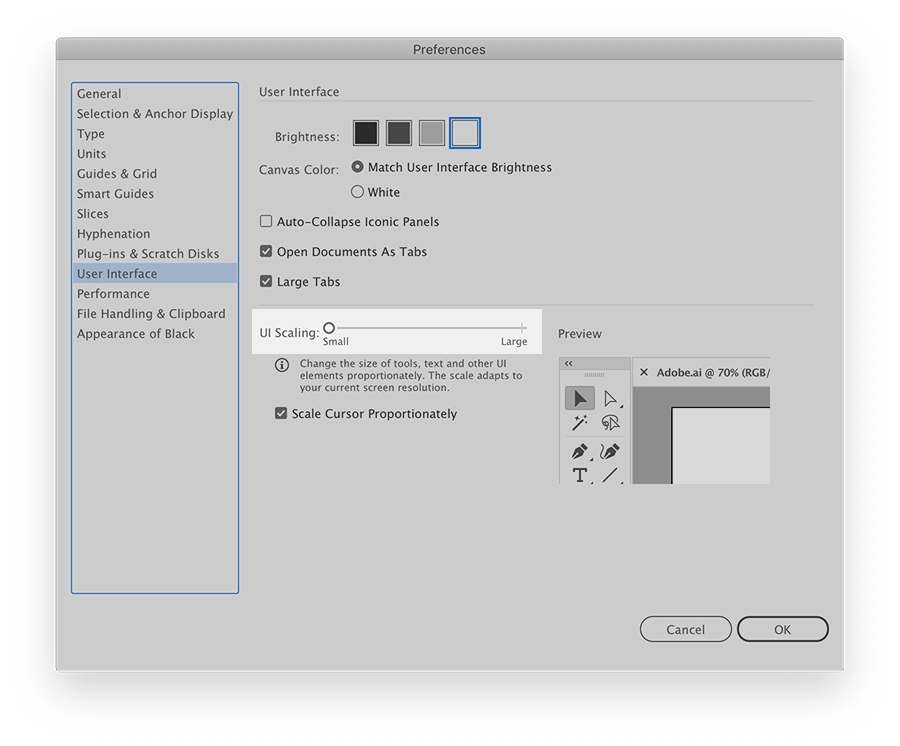Select the Curvature tool in preview

coord(610,452)
